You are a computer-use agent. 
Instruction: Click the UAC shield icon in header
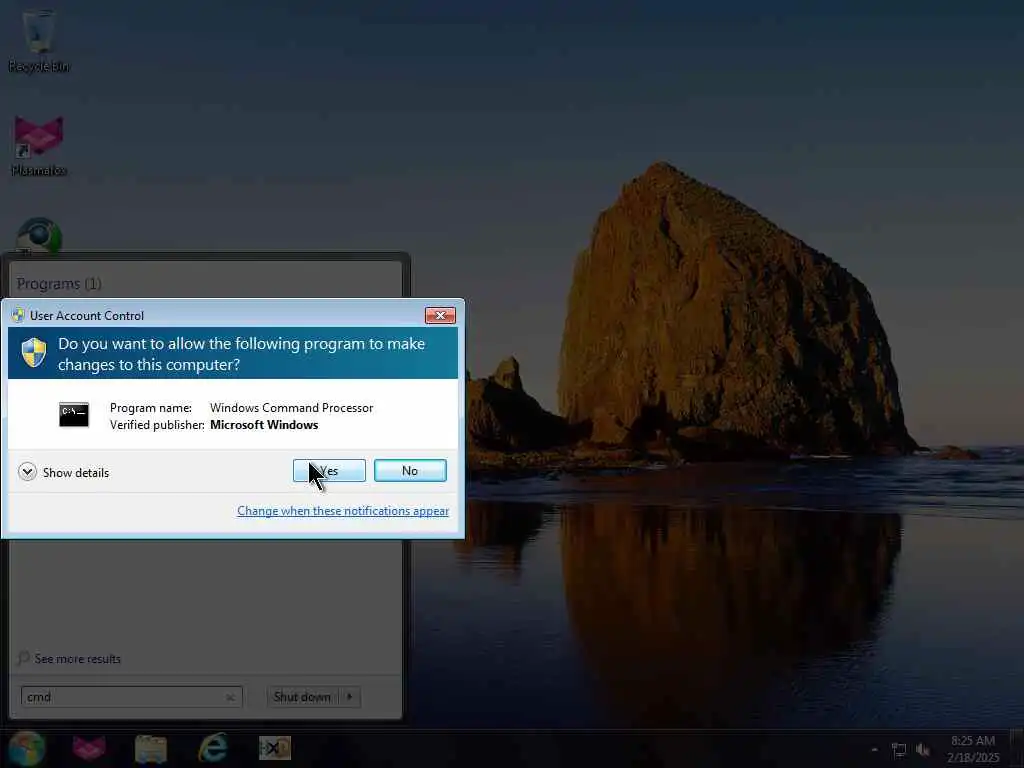pyautogui.click(x=34, y=353)
